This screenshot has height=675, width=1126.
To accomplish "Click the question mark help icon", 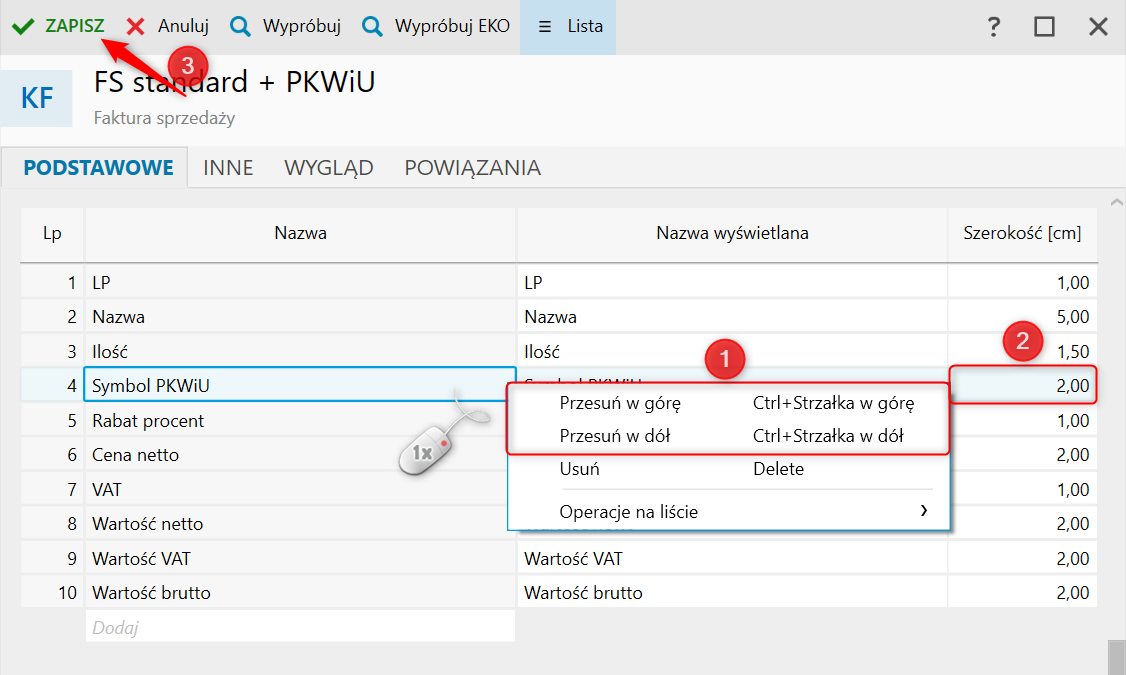I will point(993,27).
